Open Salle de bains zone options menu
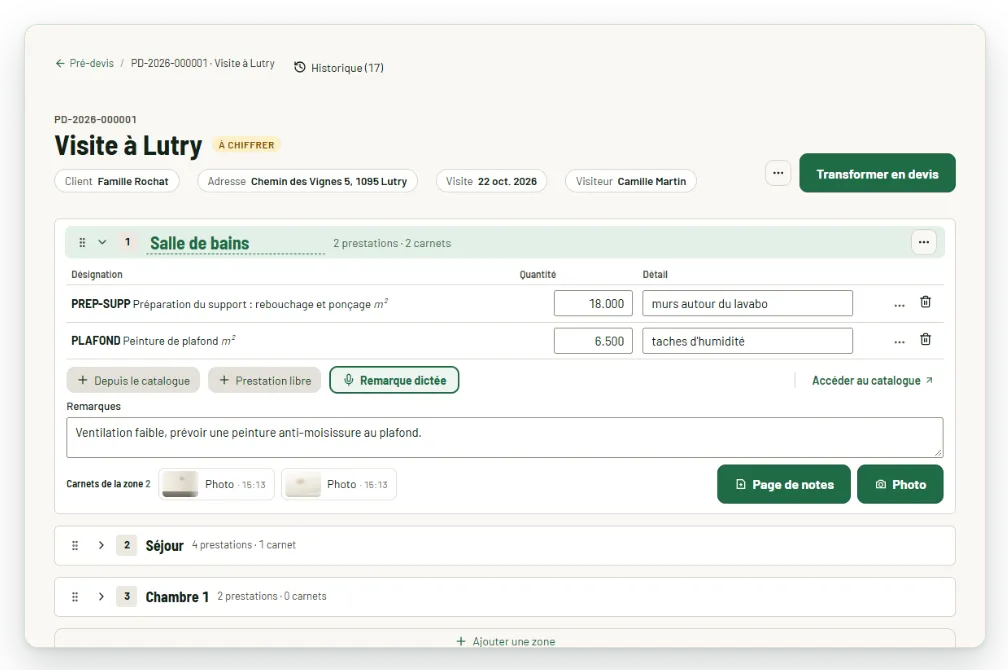1008x670 pixels. (924, 242)
